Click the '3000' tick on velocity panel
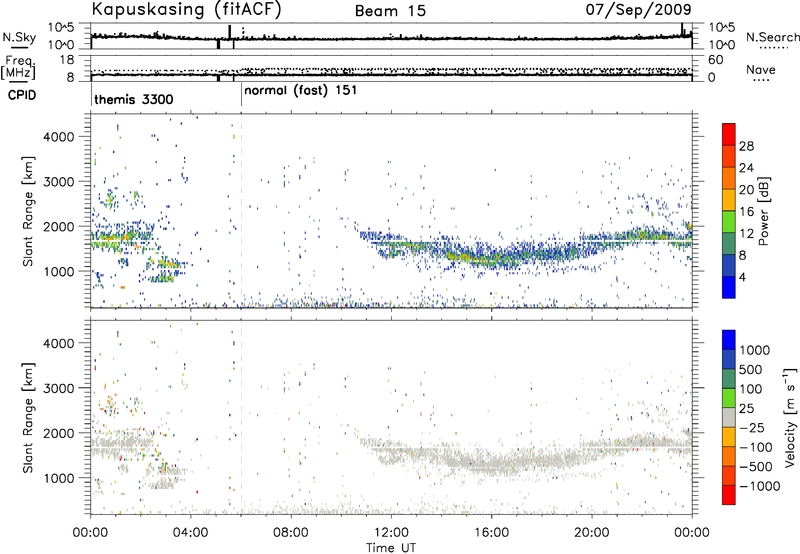The height and width of the screenshot is (554, 800). (59, 388)
